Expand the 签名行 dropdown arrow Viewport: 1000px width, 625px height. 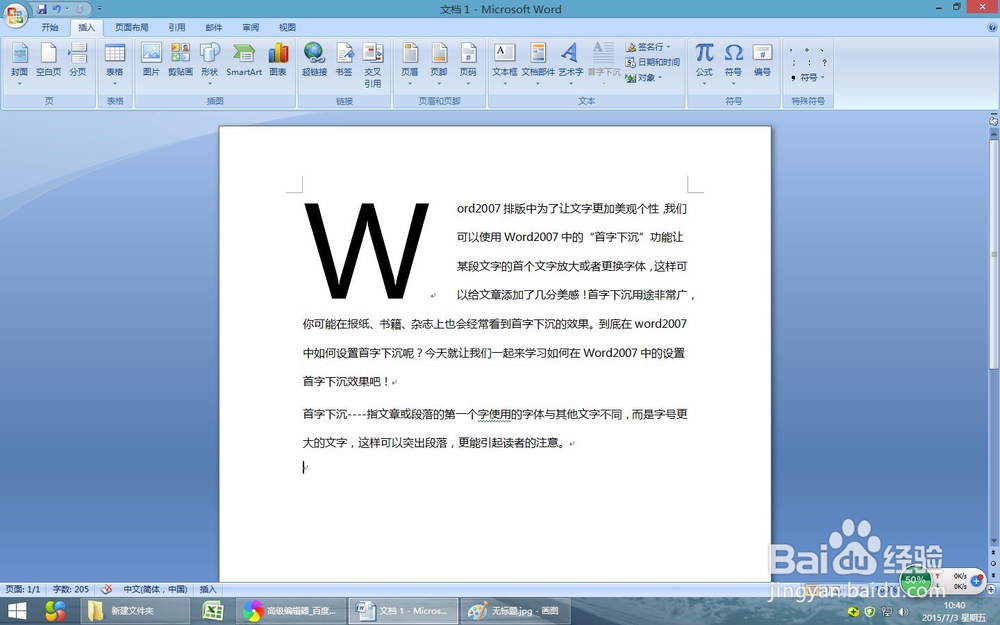(x=668, y=47)
